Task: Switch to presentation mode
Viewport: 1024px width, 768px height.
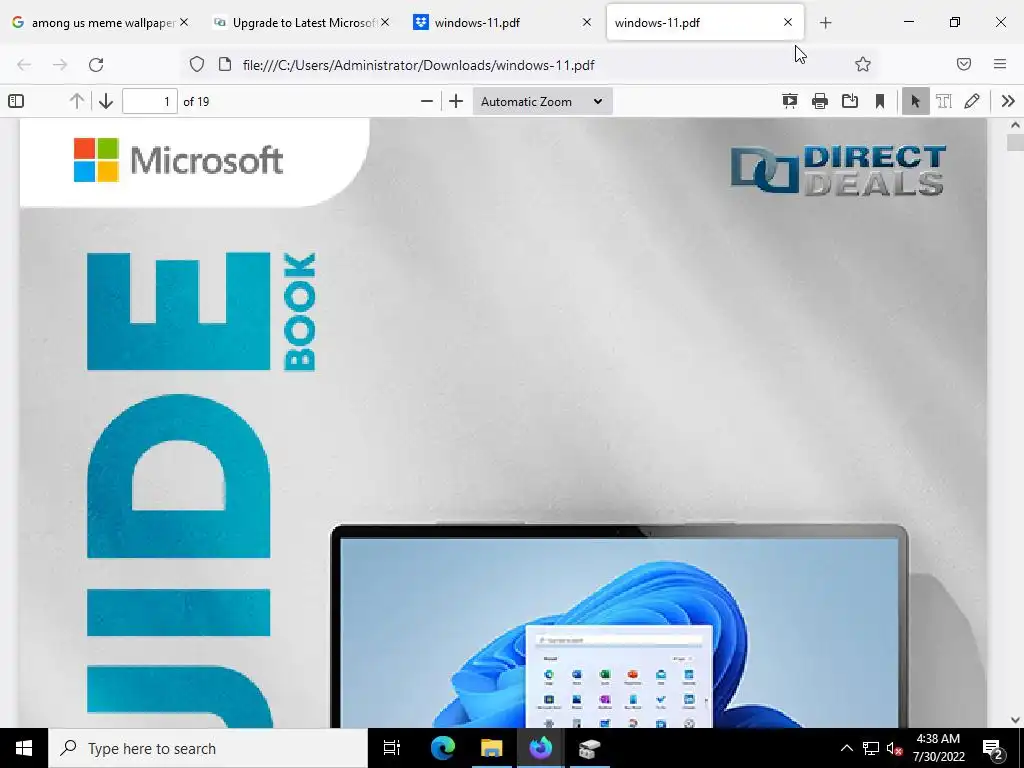Action: (x=790, y=101)
